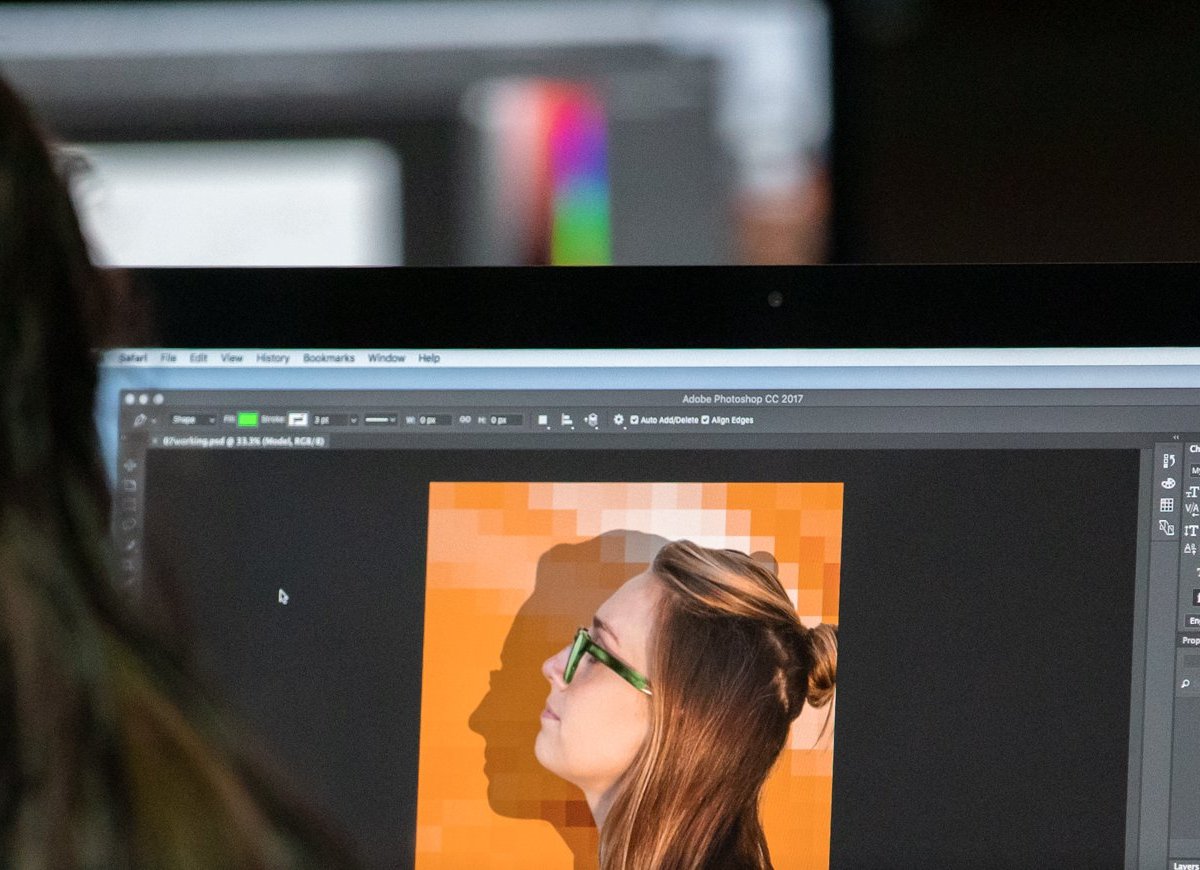The height and width of the screenshot is (870, 1200).
Task: Click the portrait image on the canvas
Action: point(631,676)
